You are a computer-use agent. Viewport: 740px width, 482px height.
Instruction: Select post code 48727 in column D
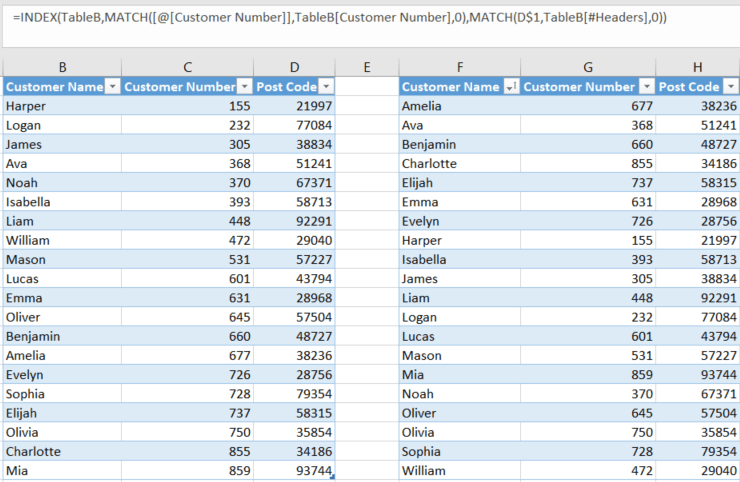click(x=294, y=336)
